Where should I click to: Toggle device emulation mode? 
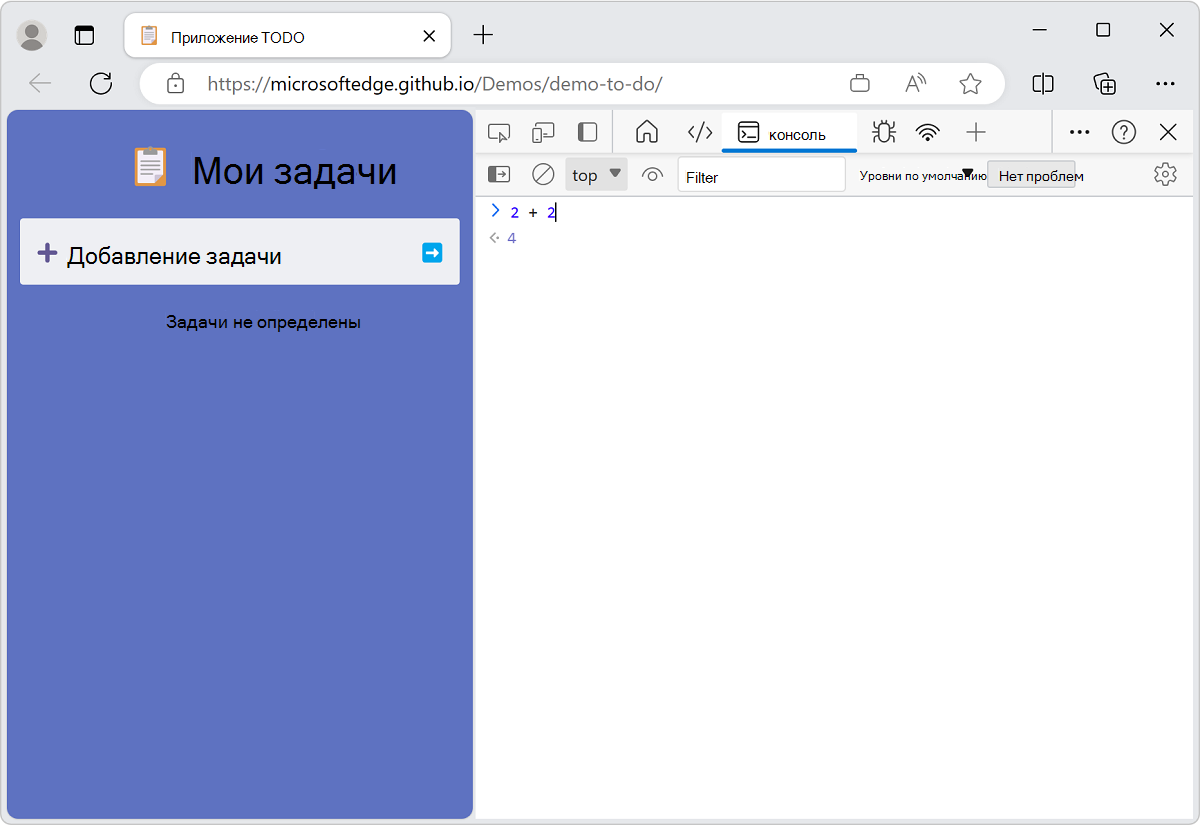543,132
